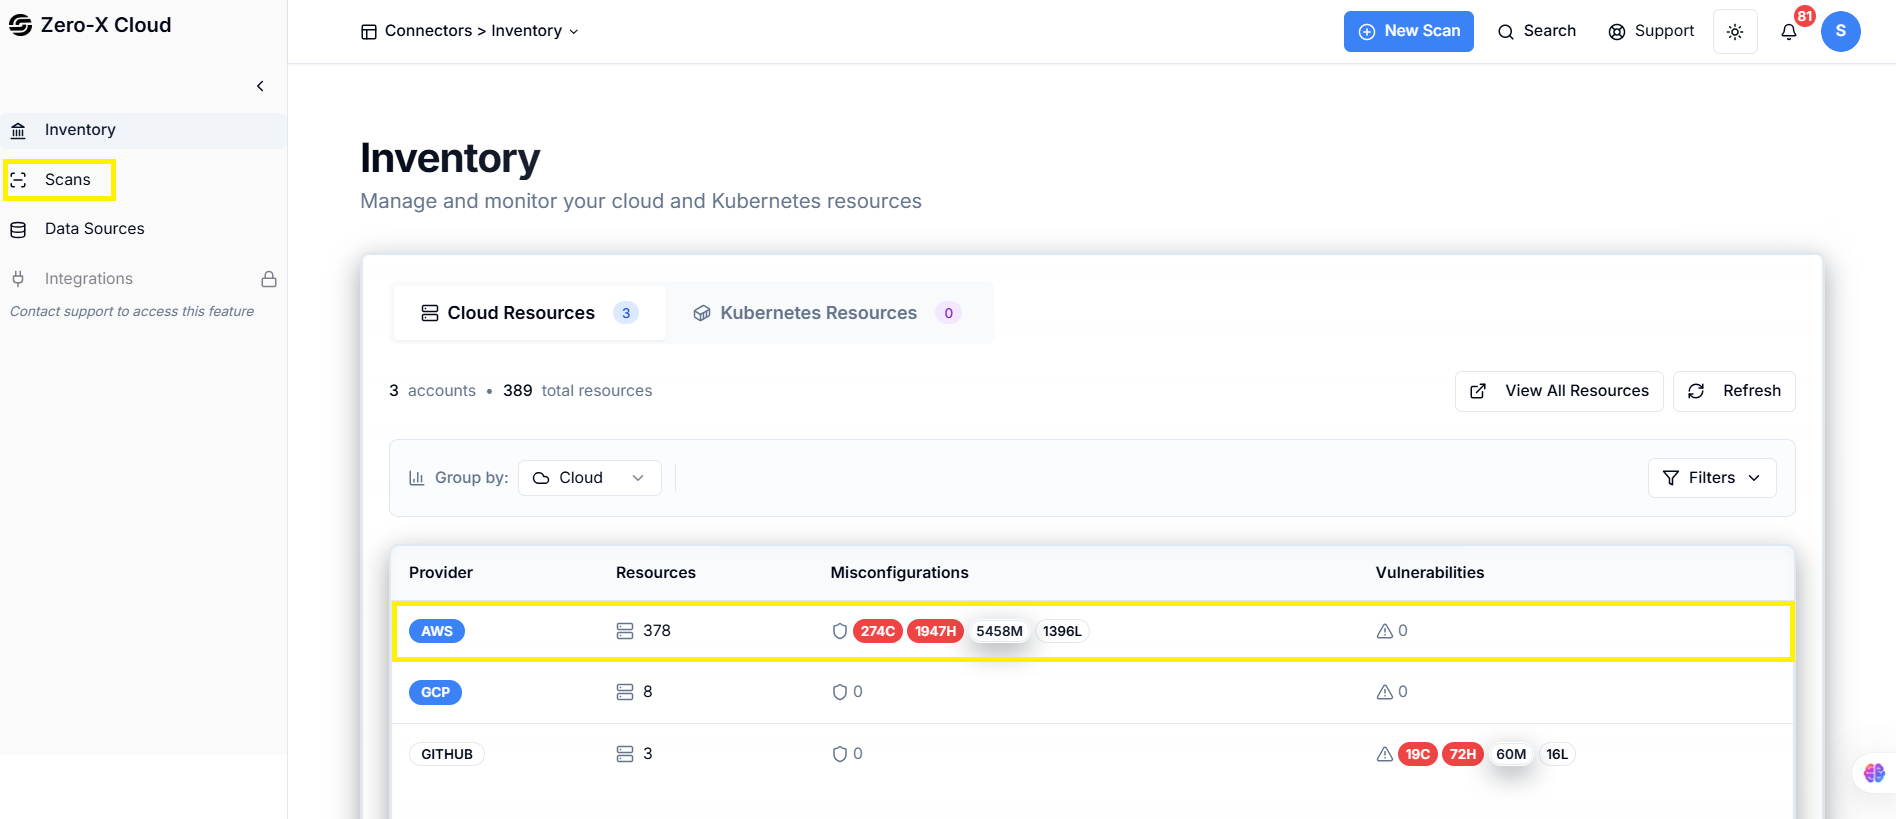
Task: Click the GCP resources count 8
Action: click(648, 692)
